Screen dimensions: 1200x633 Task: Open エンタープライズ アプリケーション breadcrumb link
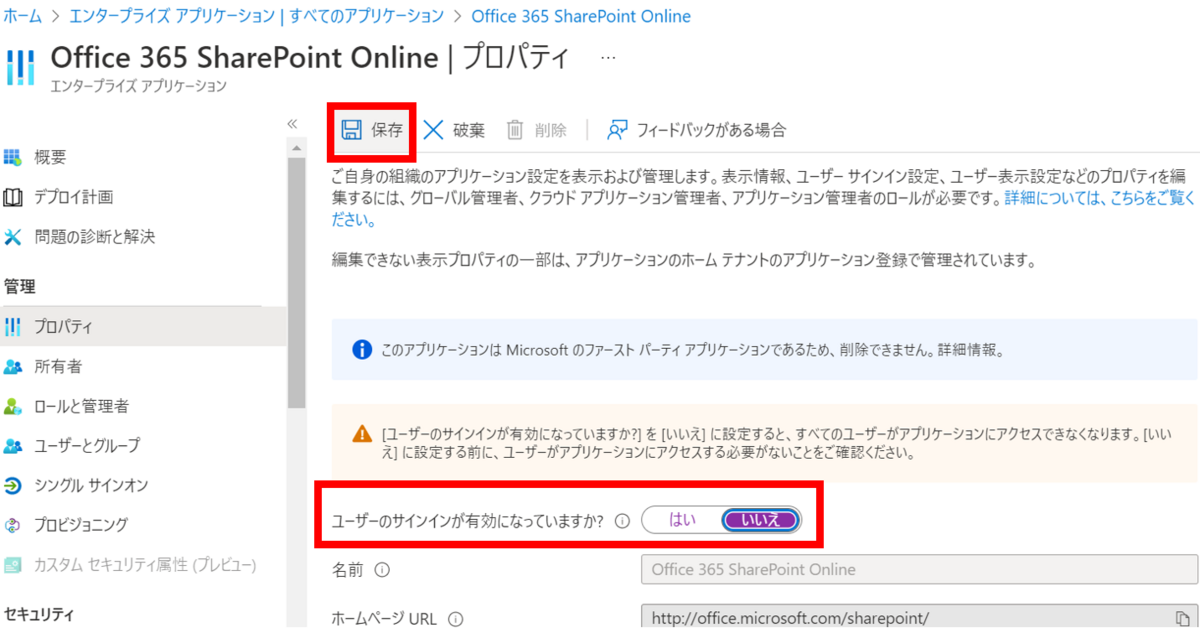click(x=257, y=16)
